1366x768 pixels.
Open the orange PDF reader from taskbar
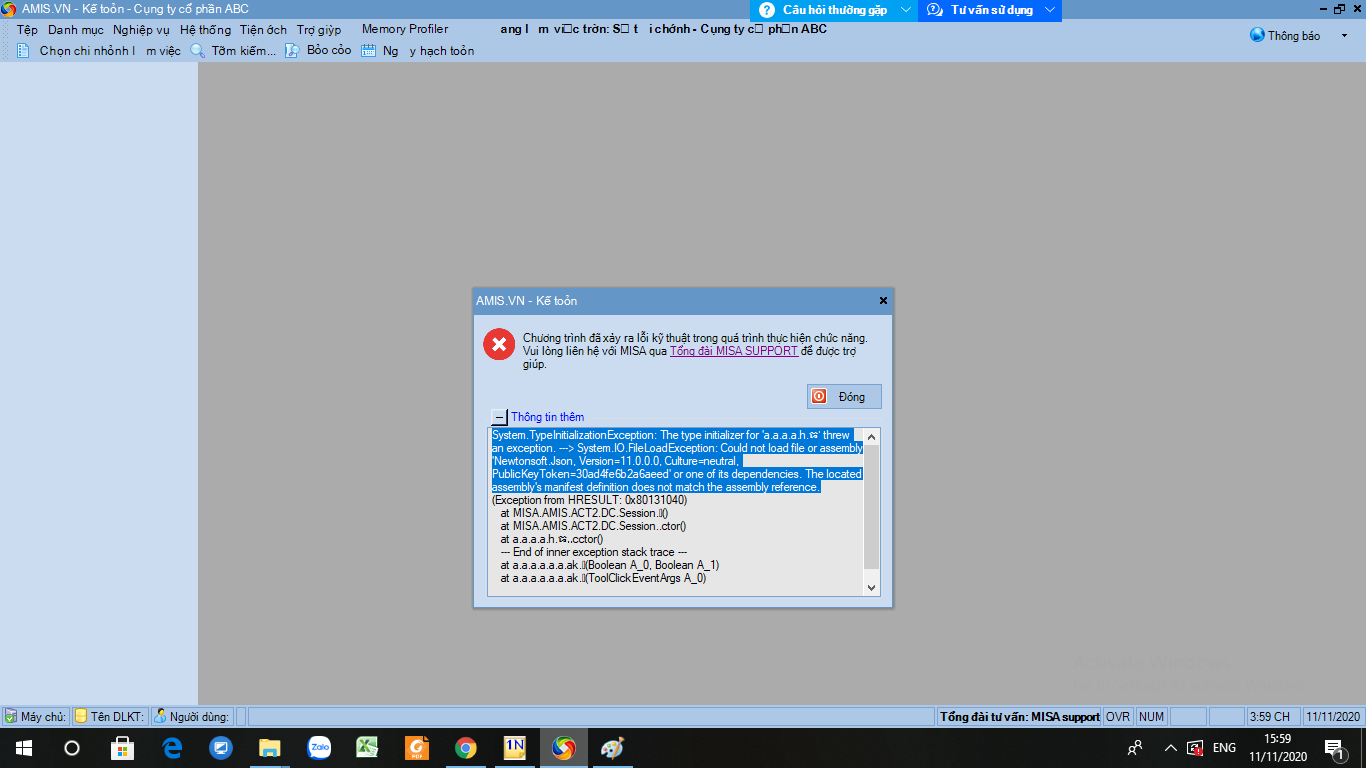[417, 748]
